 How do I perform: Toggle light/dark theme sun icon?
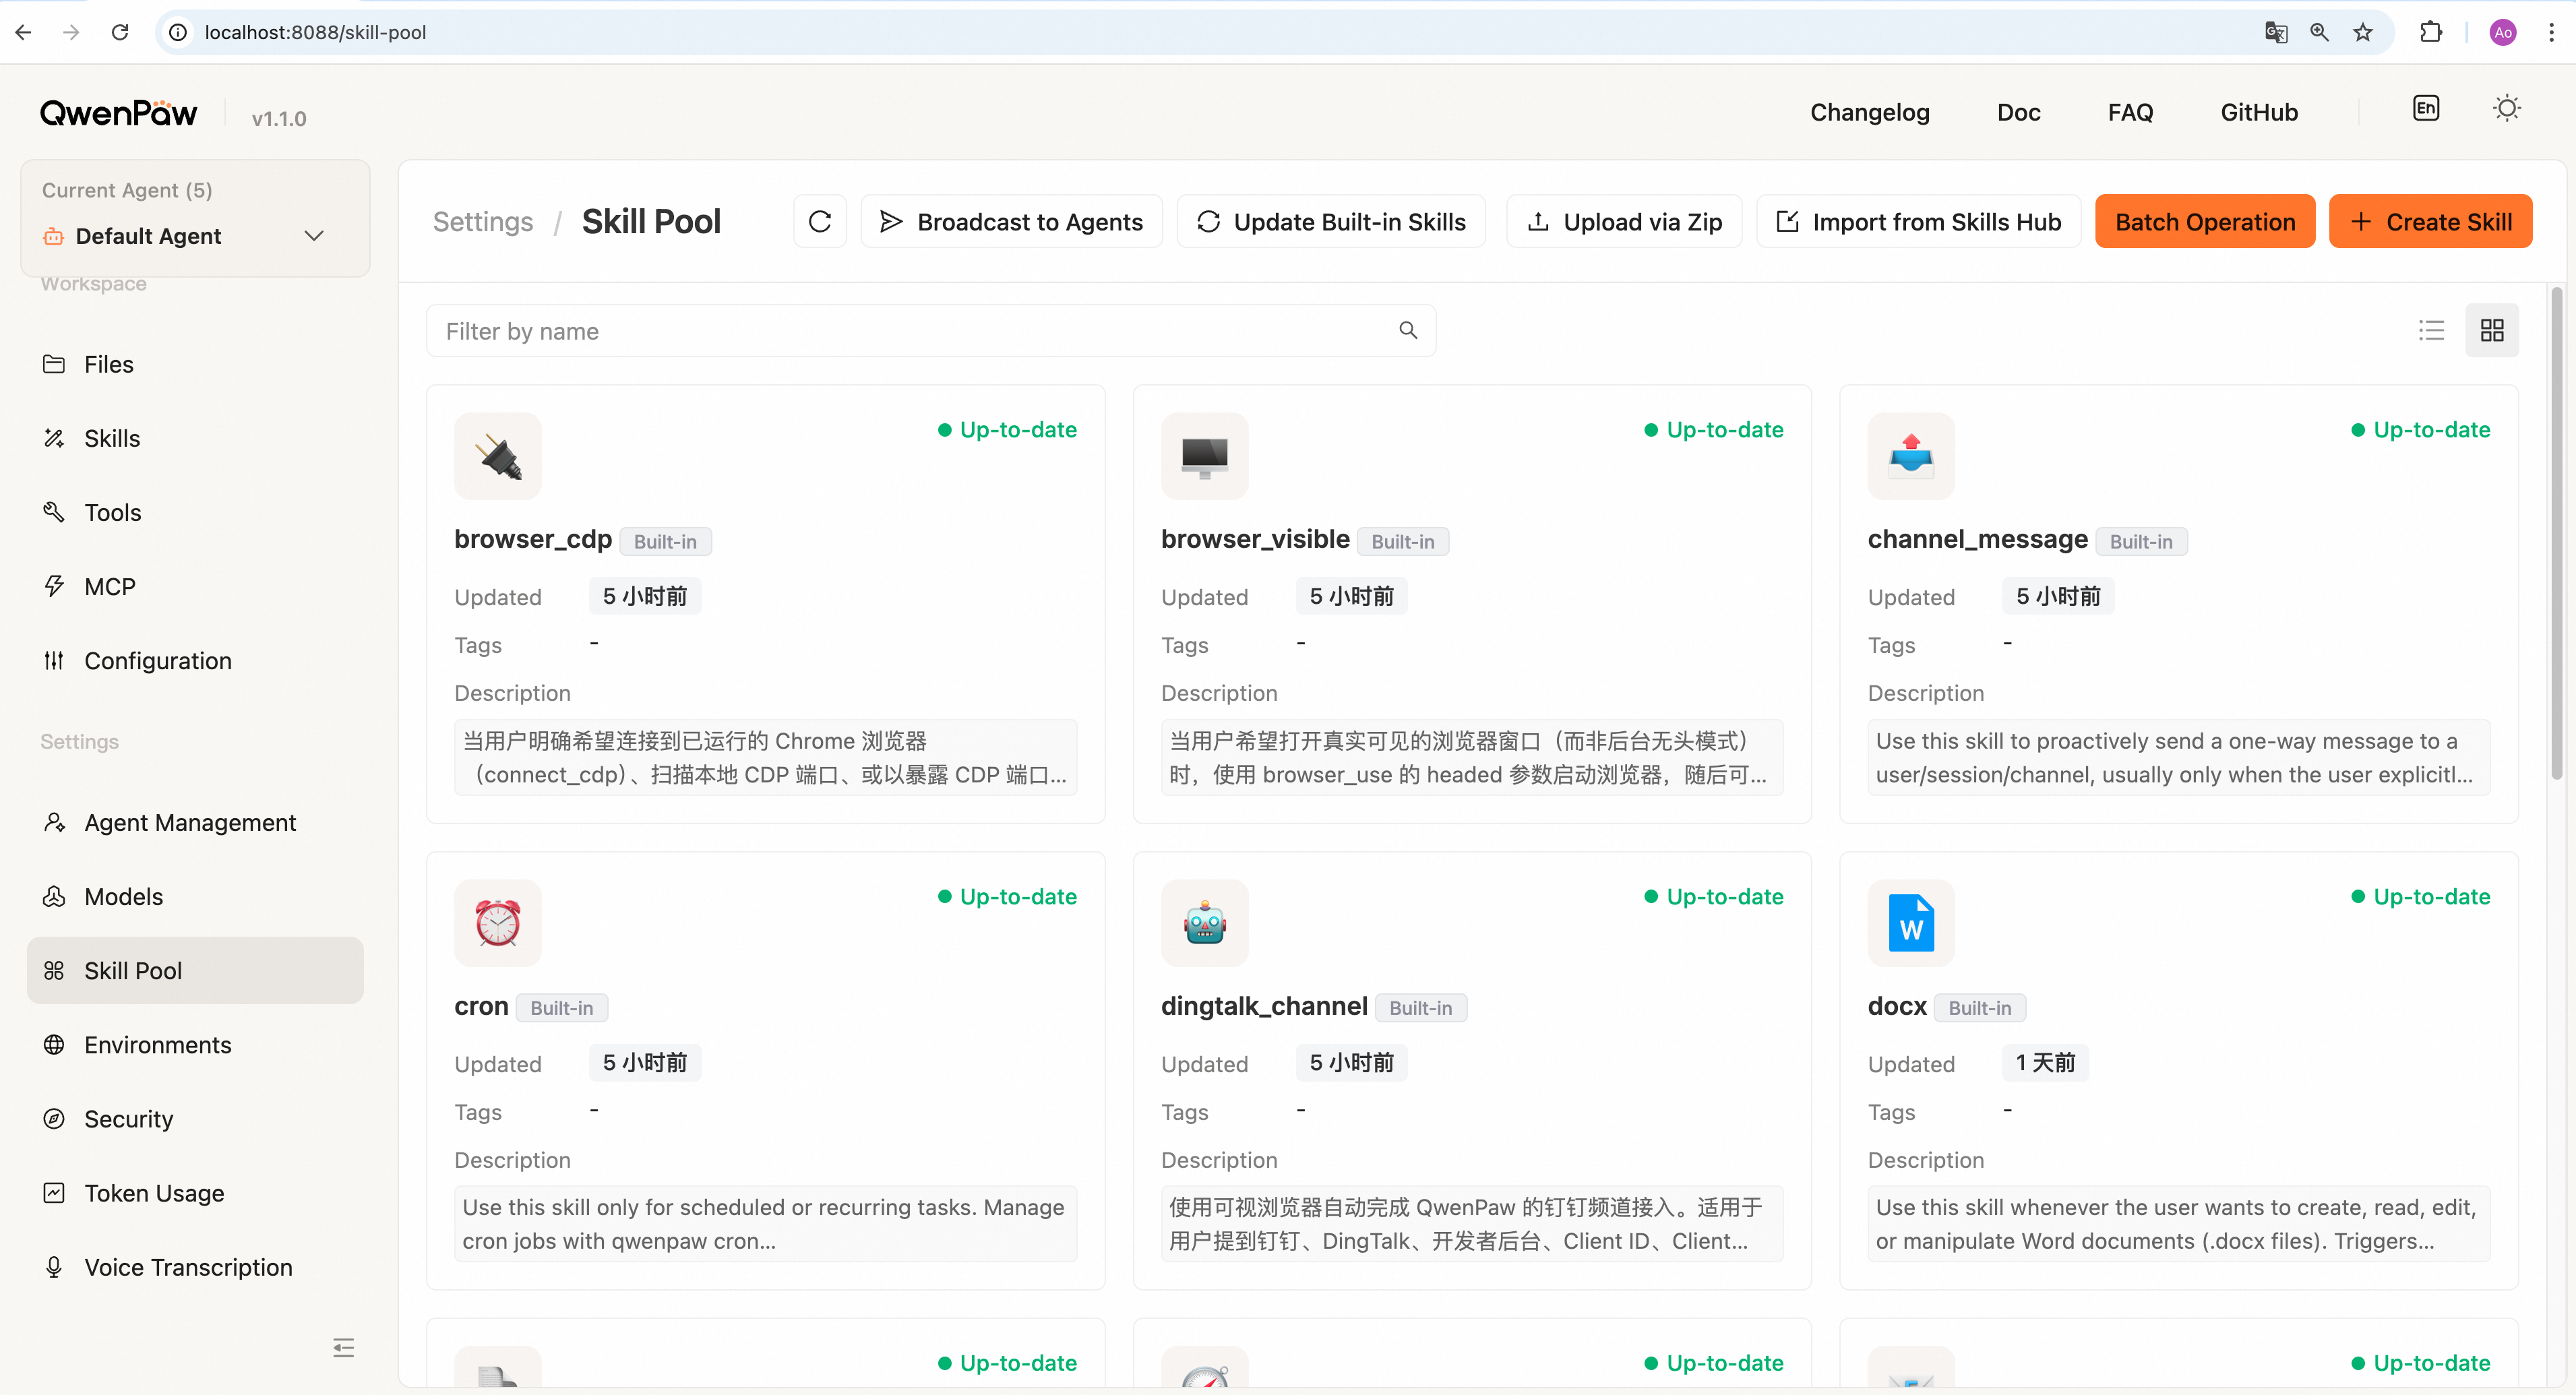coord(2506,108)
